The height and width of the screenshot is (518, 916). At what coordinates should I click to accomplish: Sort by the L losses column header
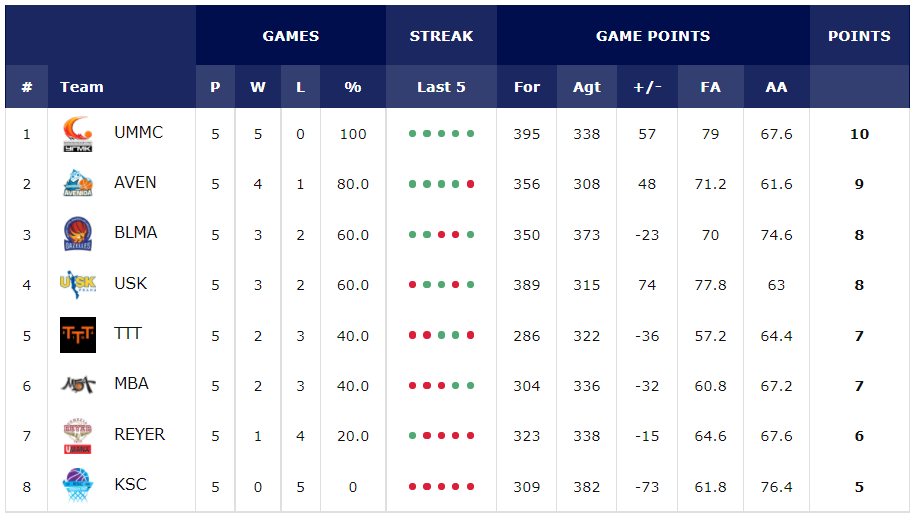point(300,87)
